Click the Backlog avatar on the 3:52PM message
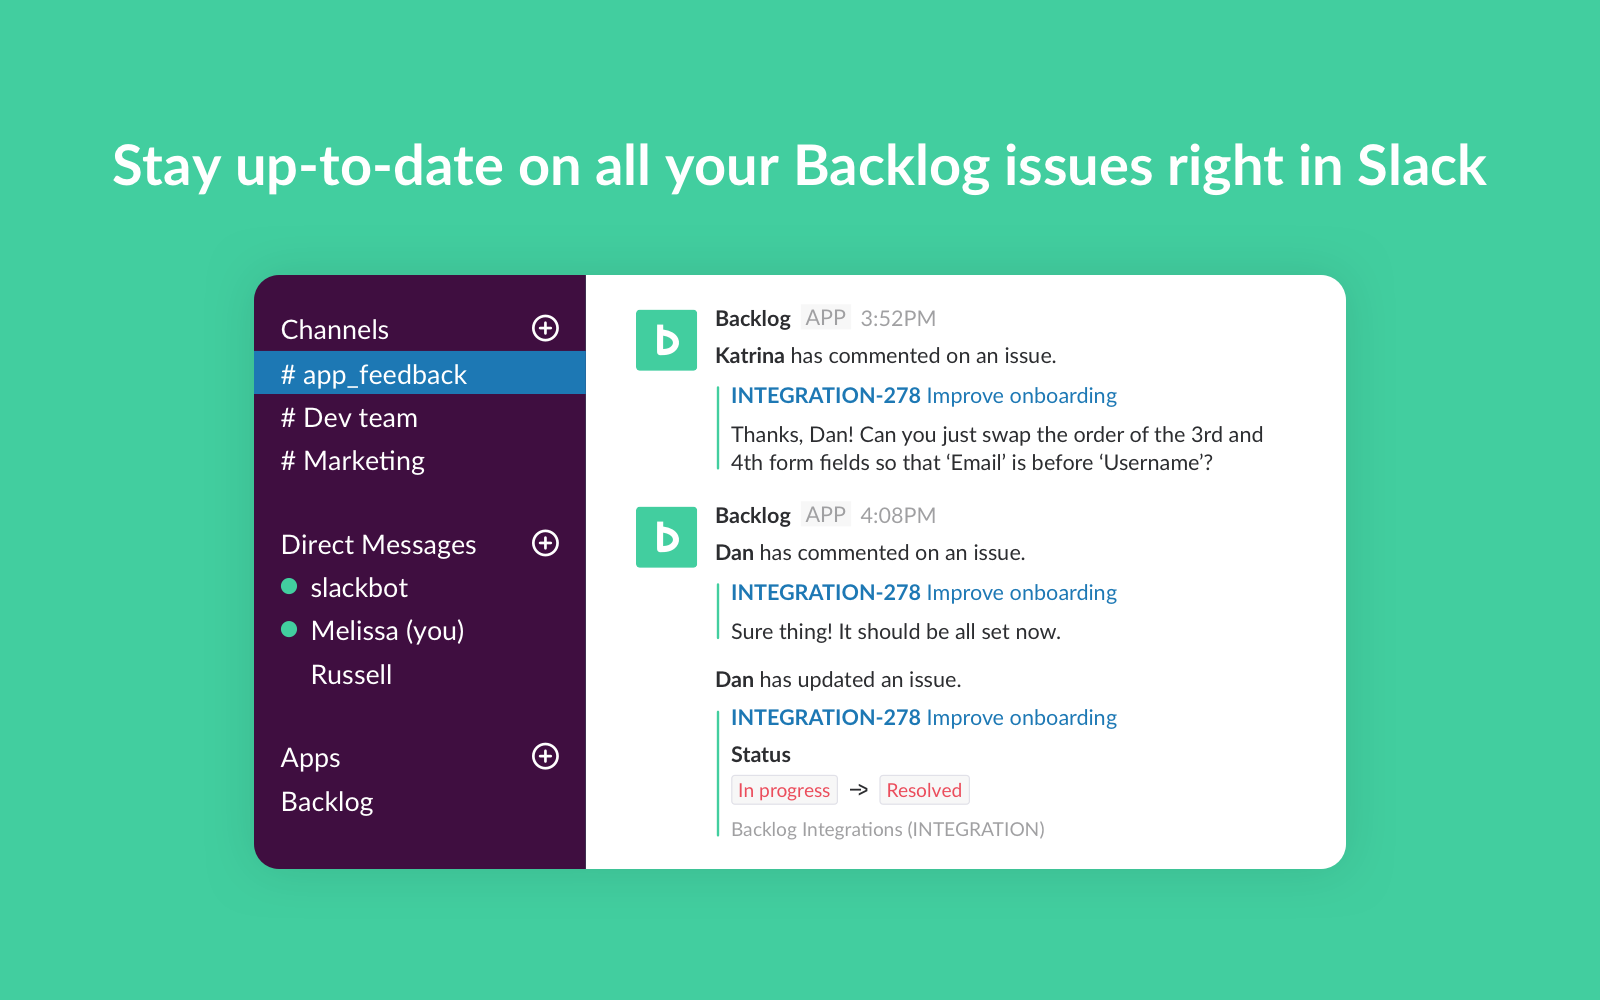Screen dimensions: 1600x1000 click(x=666, y=340)
